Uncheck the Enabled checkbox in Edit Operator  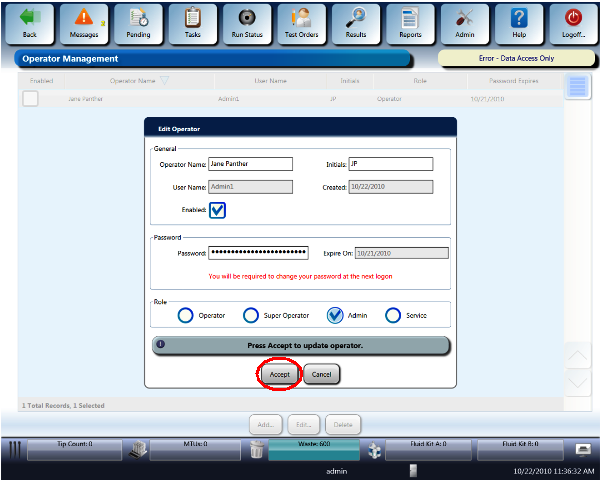click(218, 210)
